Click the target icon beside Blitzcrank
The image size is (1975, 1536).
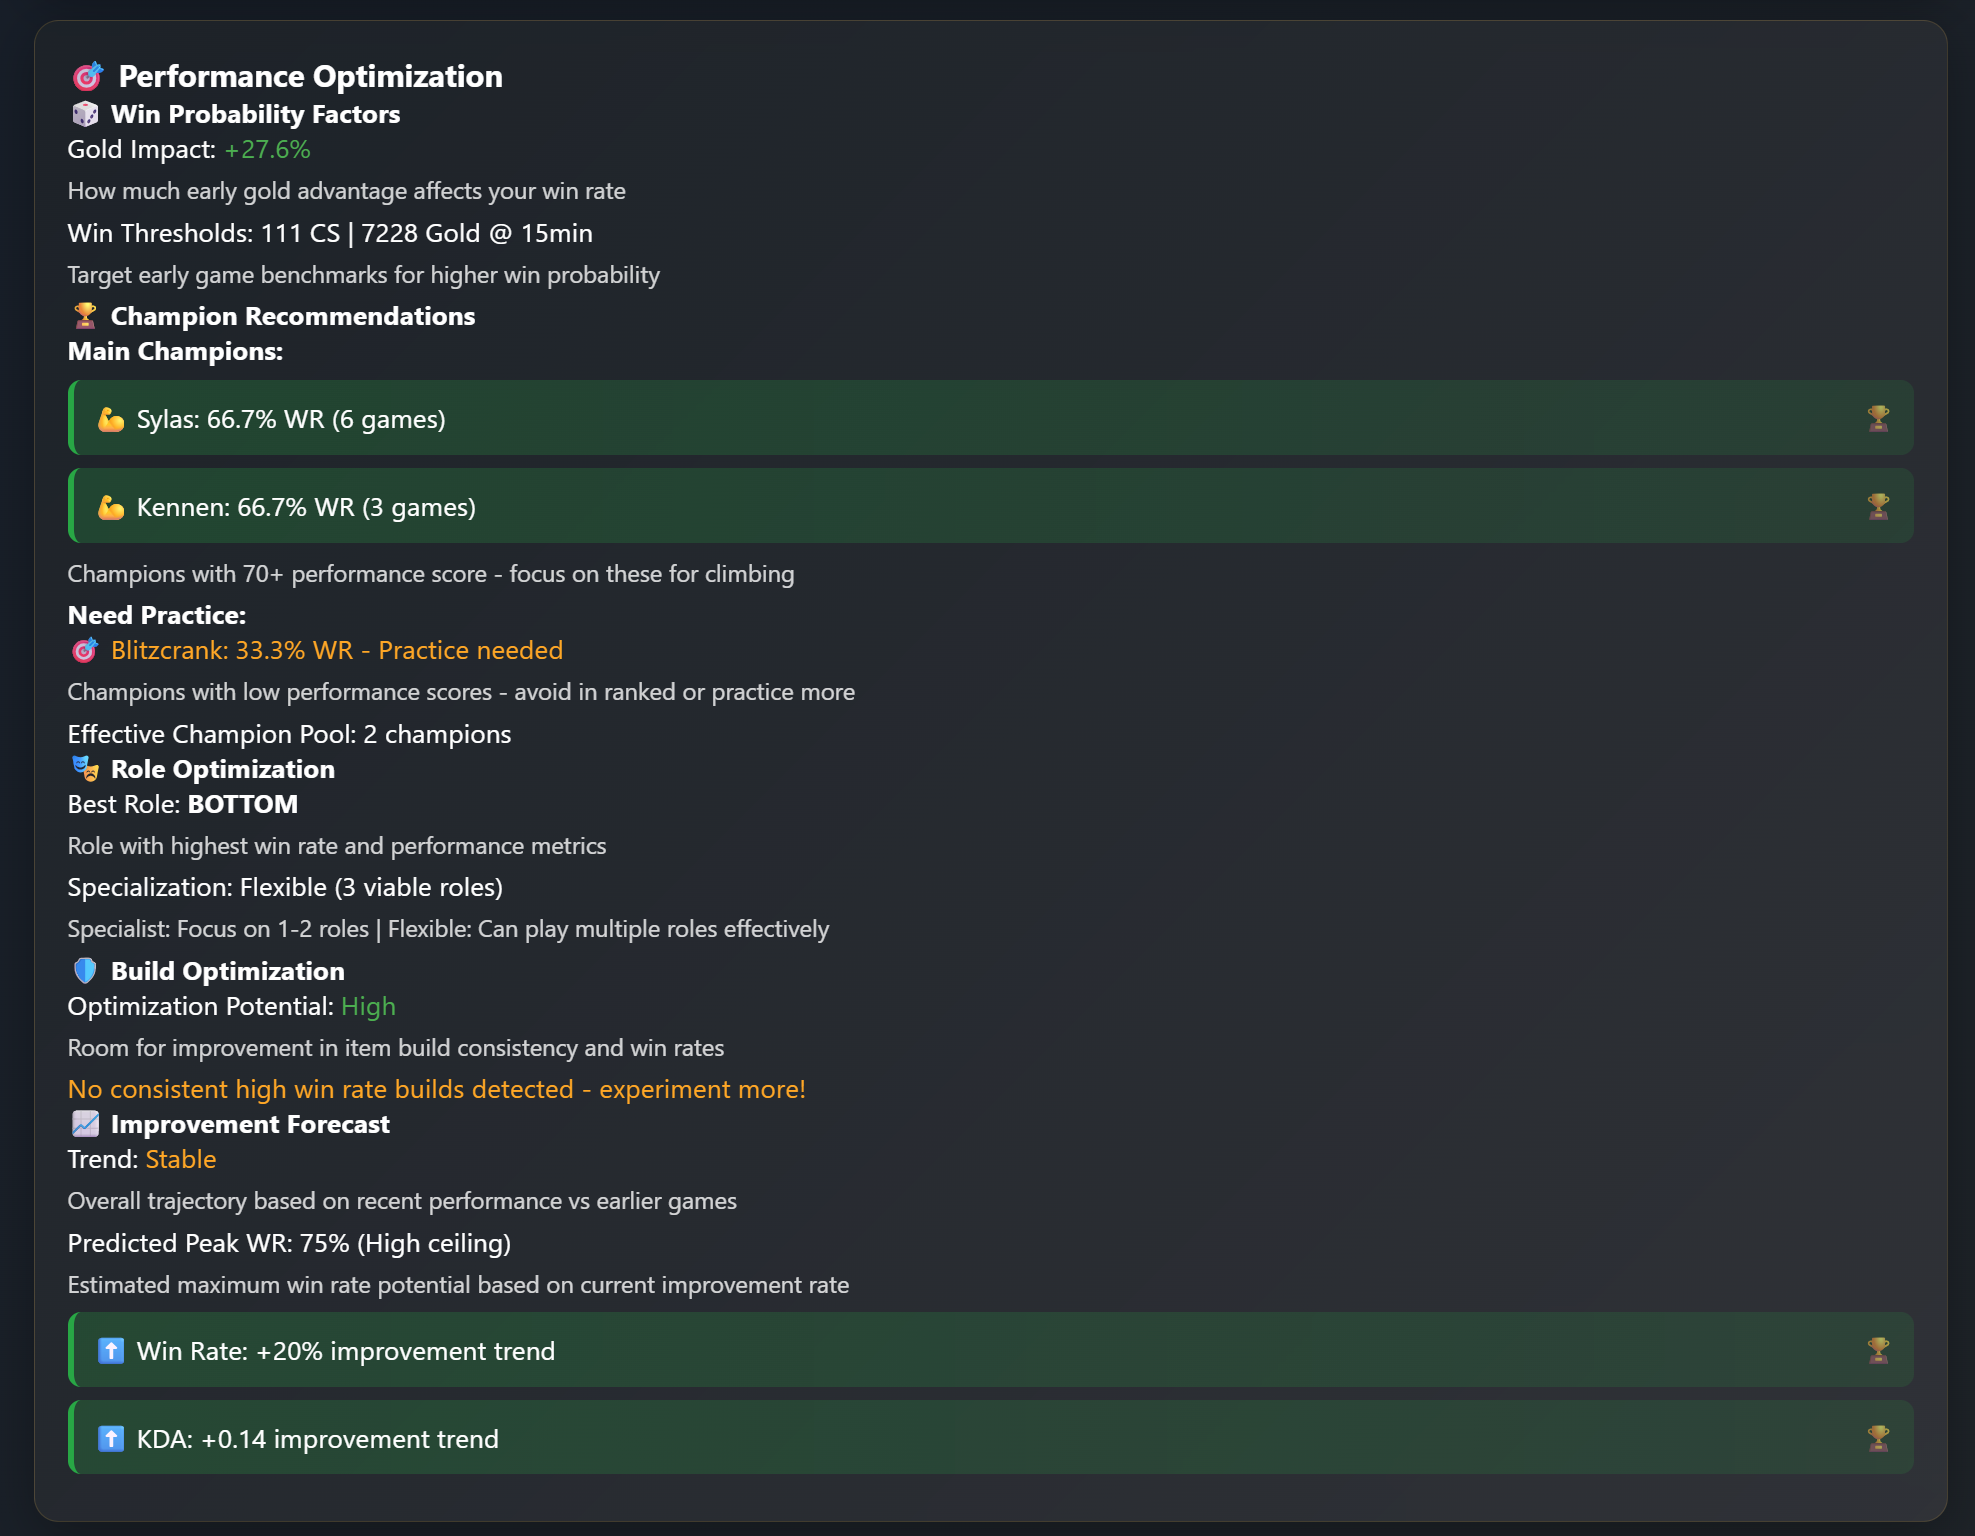tap(85, 651)
